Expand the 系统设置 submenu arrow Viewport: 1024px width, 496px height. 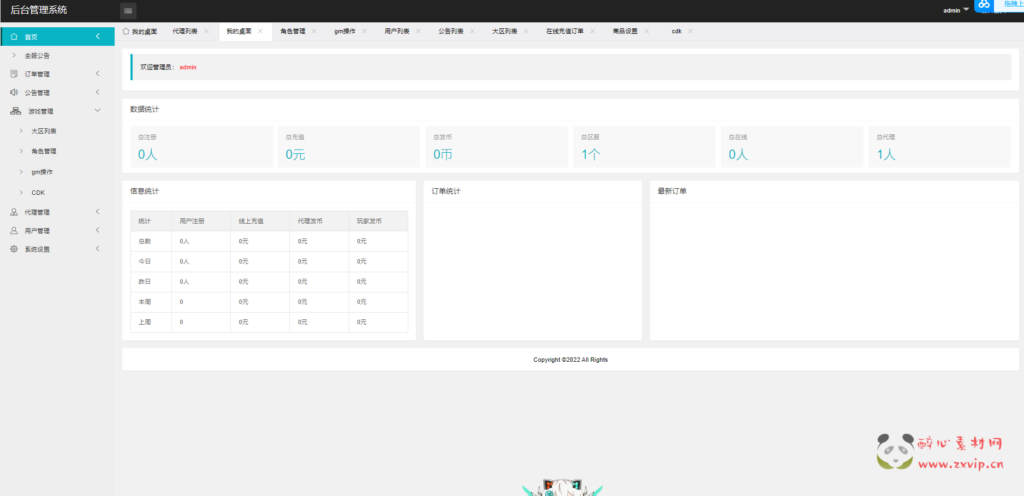97,249
